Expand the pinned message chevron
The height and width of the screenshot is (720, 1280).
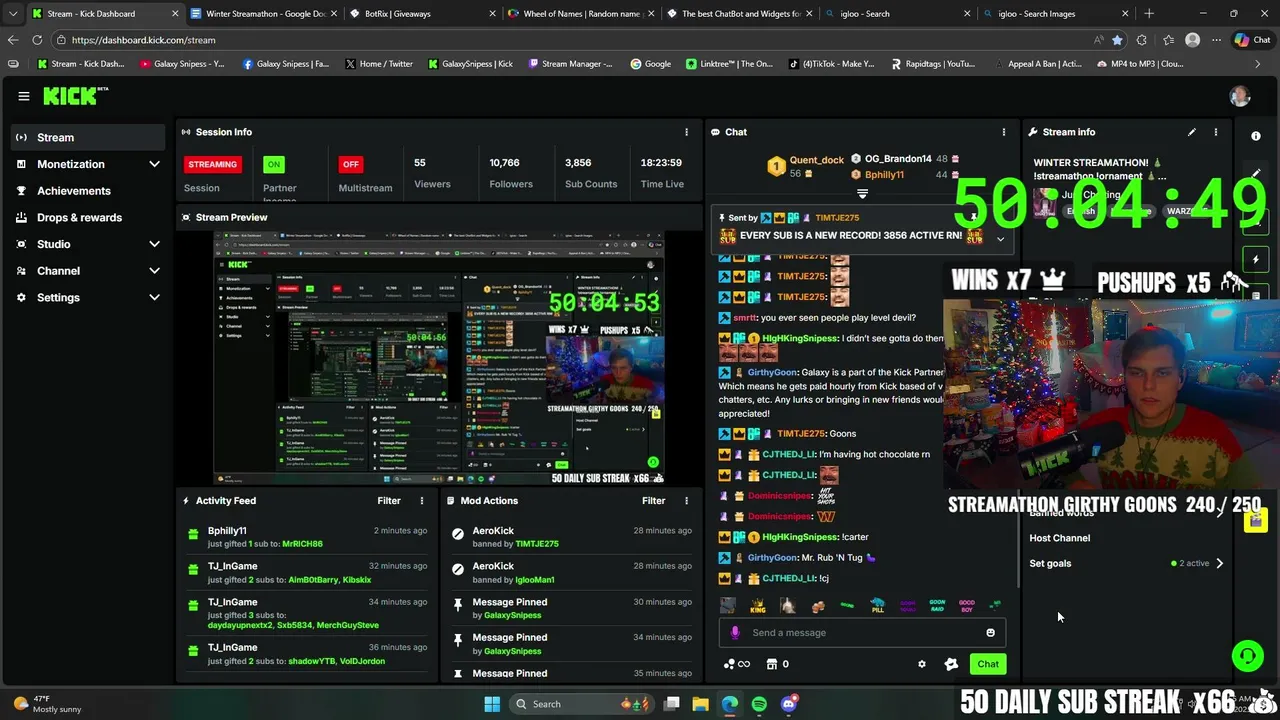pos(1000,238)
